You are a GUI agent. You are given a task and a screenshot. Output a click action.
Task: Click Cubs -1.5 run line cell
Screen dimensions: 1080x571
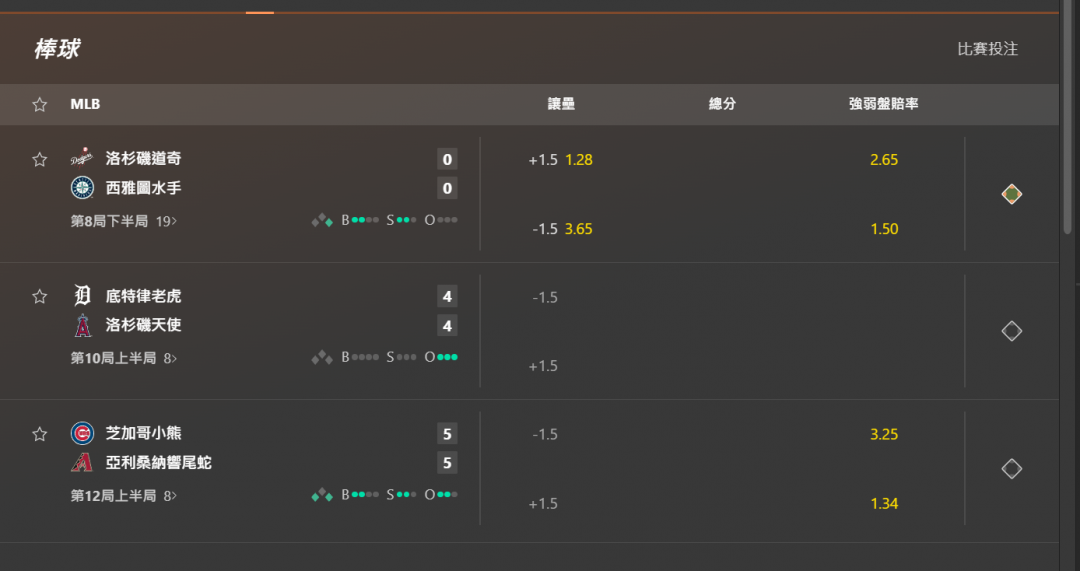coord(545,435)
